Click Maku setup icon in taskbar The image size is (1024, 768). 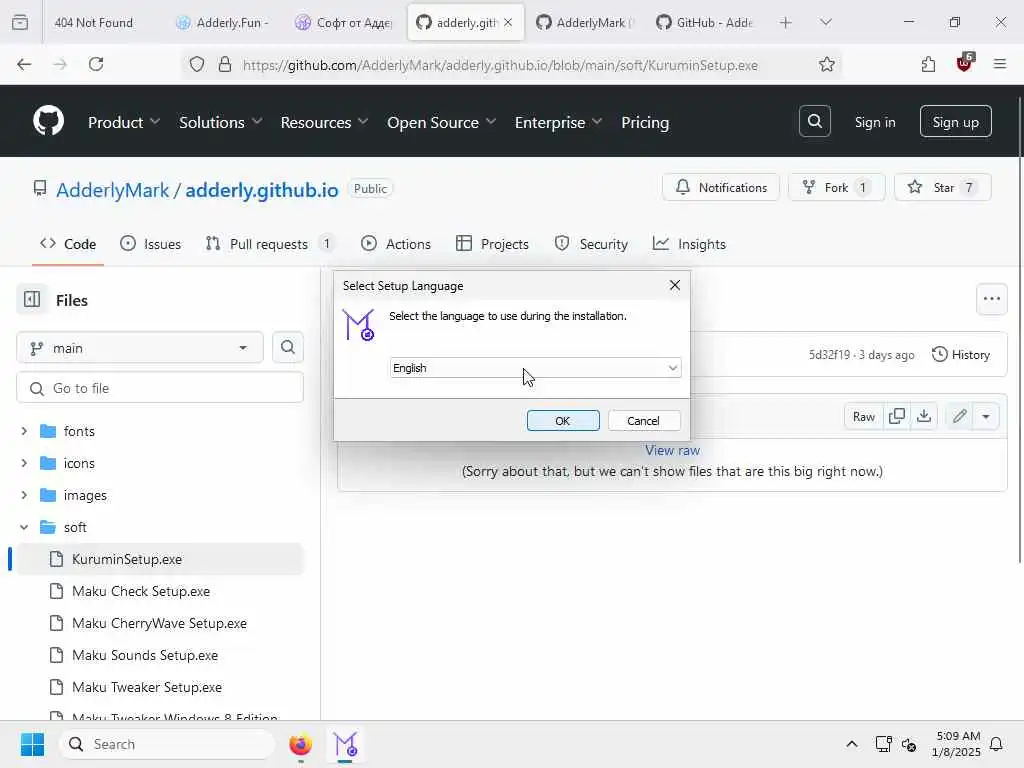pyautogui.click(x=345, y=744)
